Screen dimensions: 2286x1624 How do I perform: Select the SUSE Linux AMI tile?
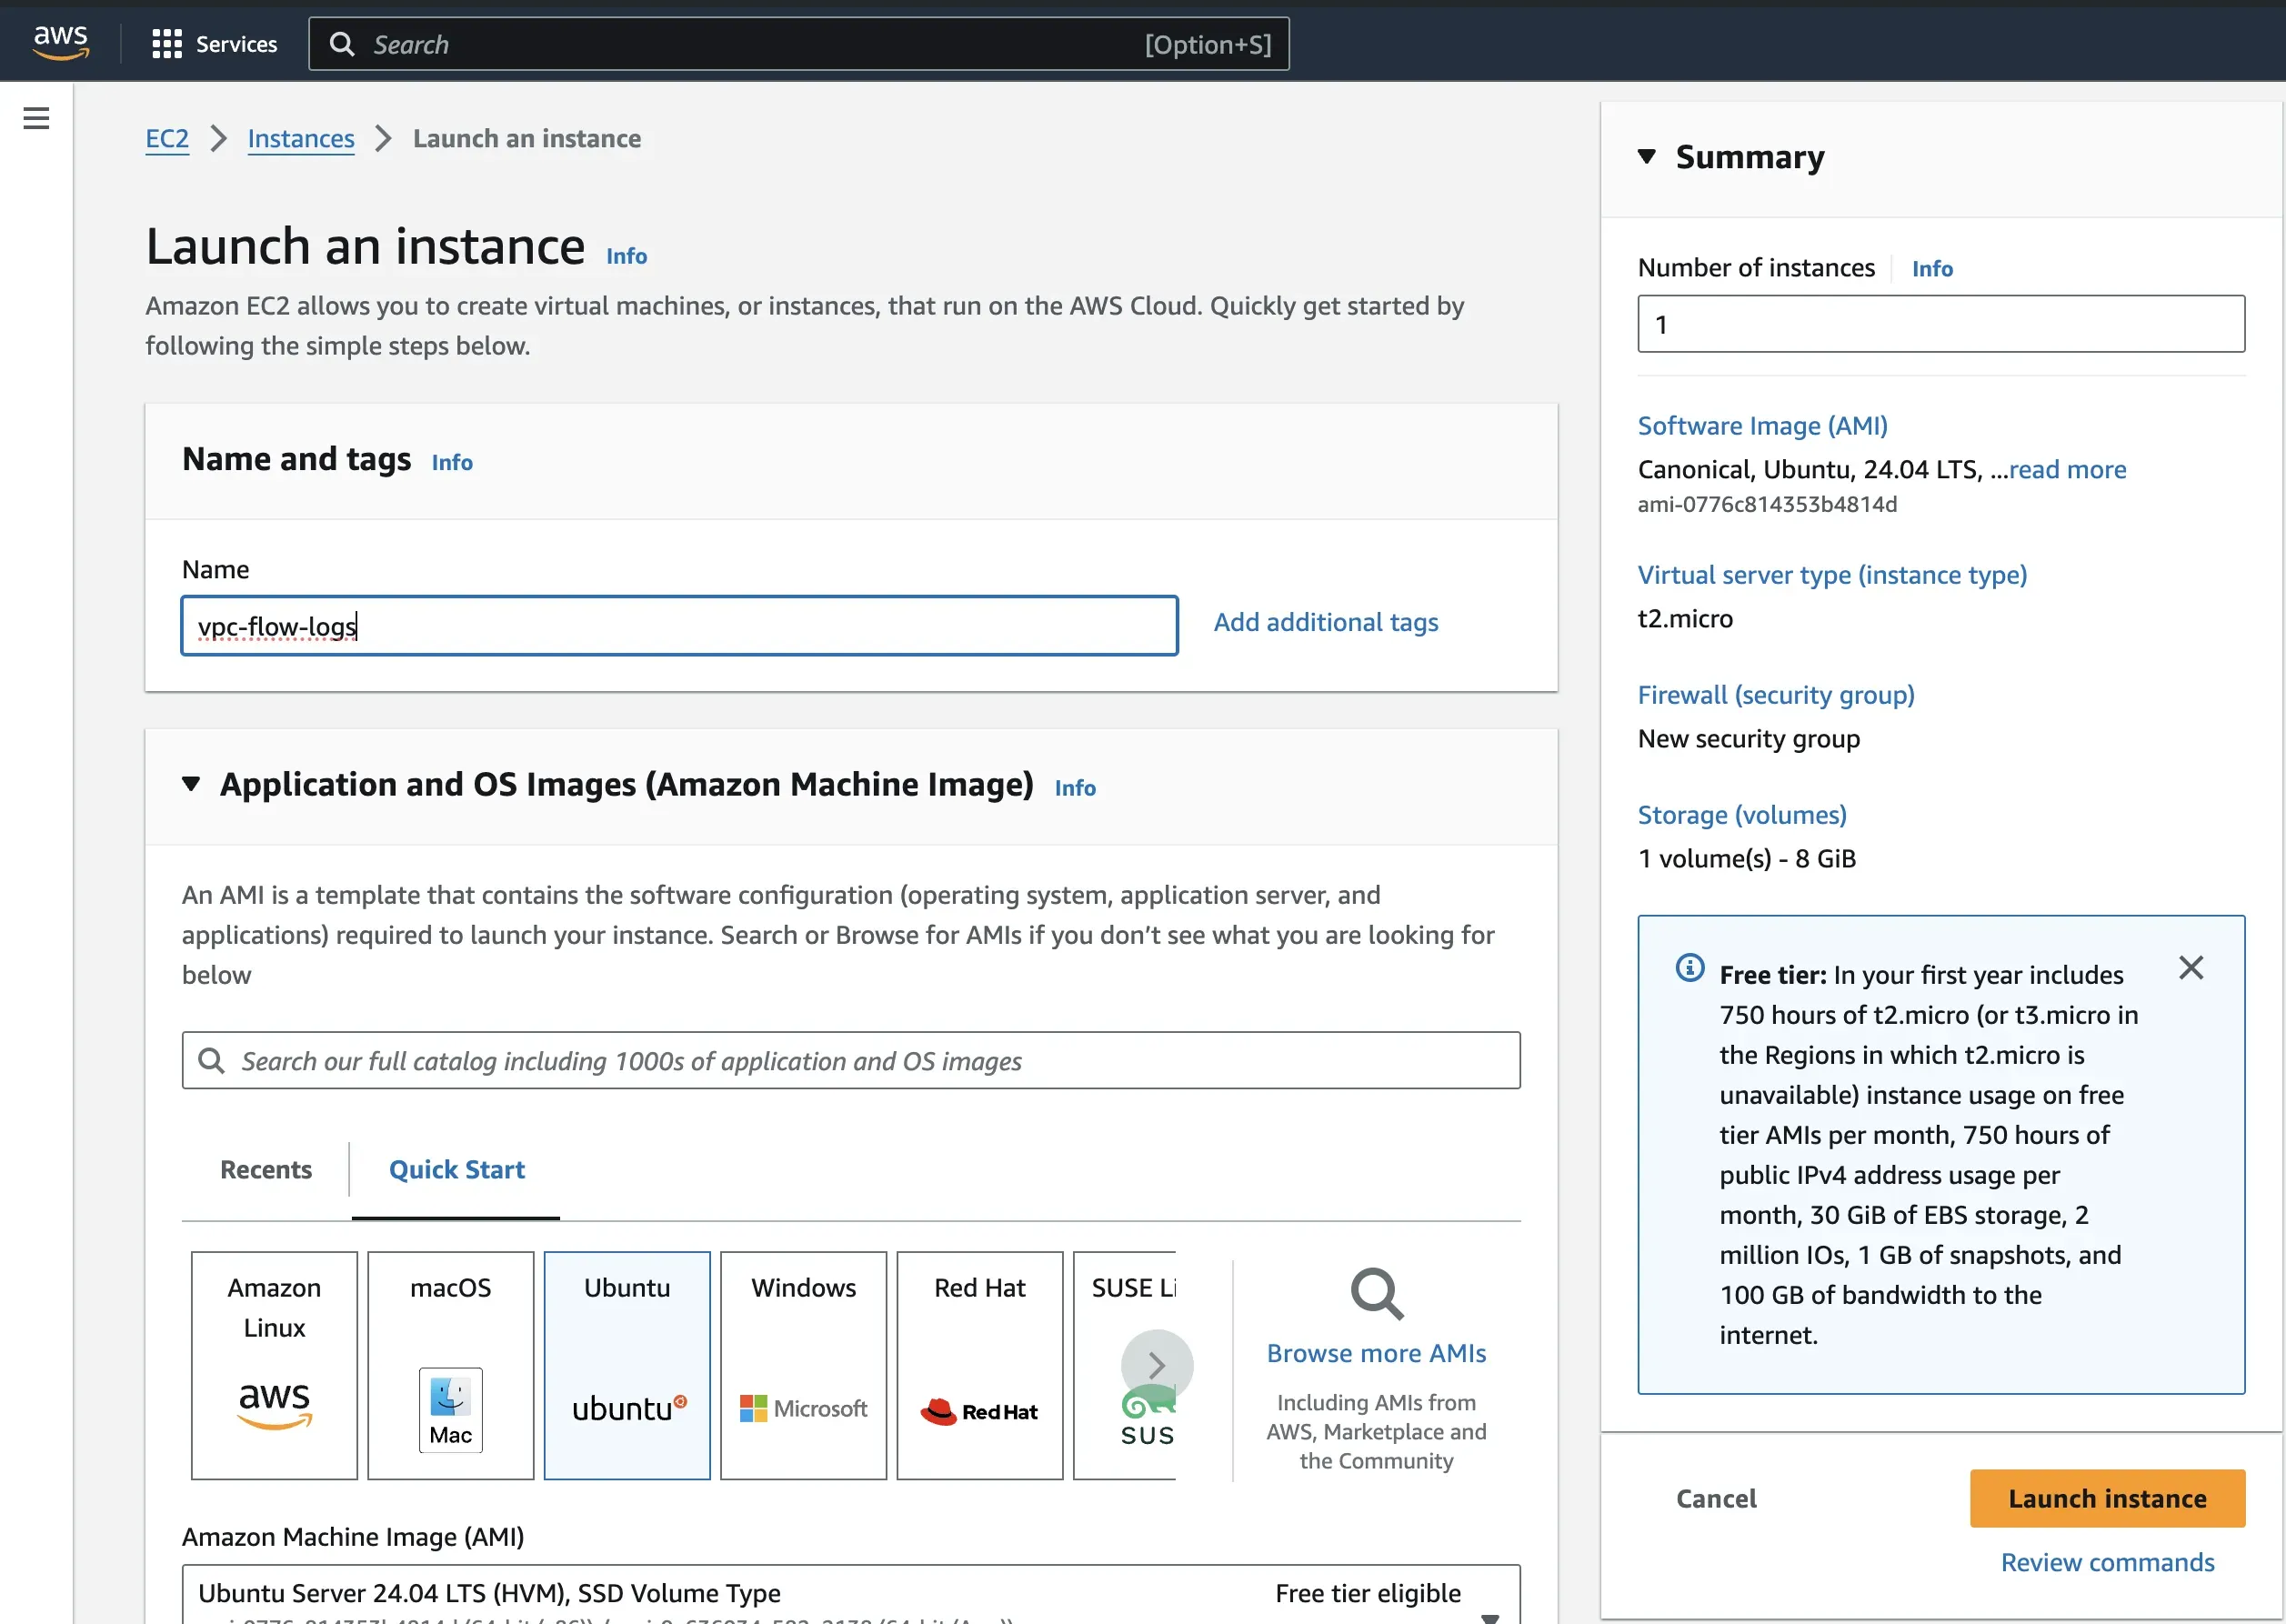coord(1125,1365)
